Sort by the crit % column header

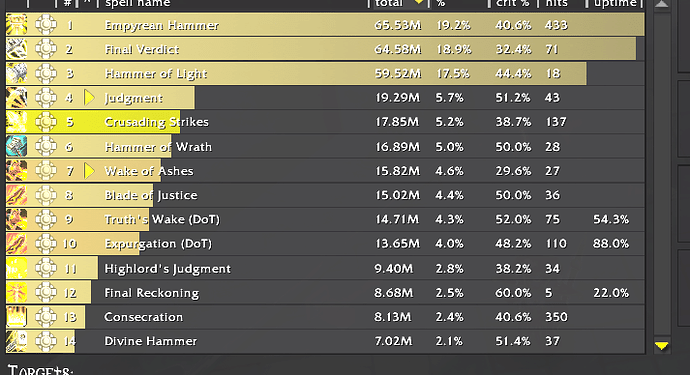[512, 4]
